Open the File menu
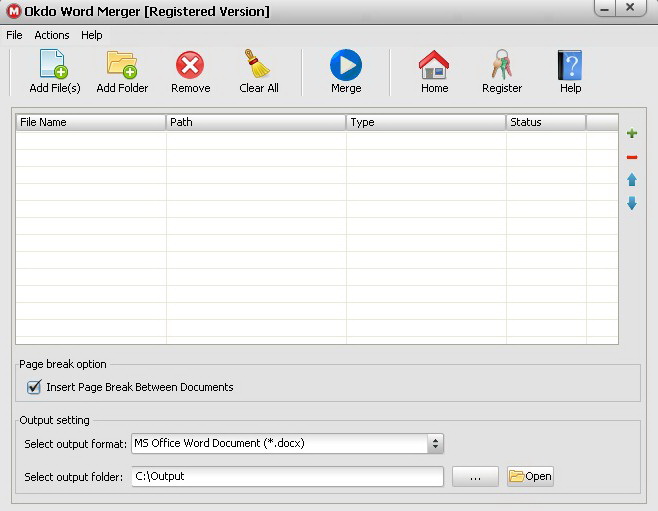The height and width of the screenshot is (511, 658). pos(14,35)
